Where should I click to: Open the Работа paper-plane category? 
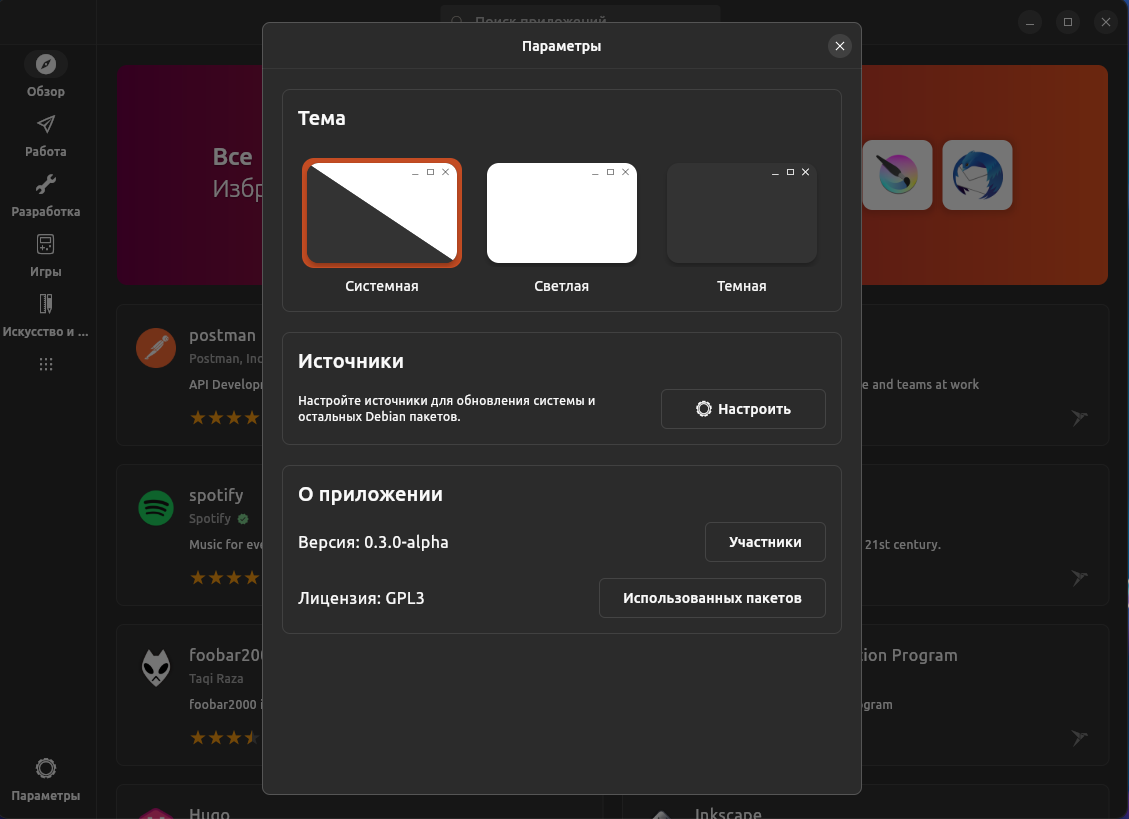(45, 125)
